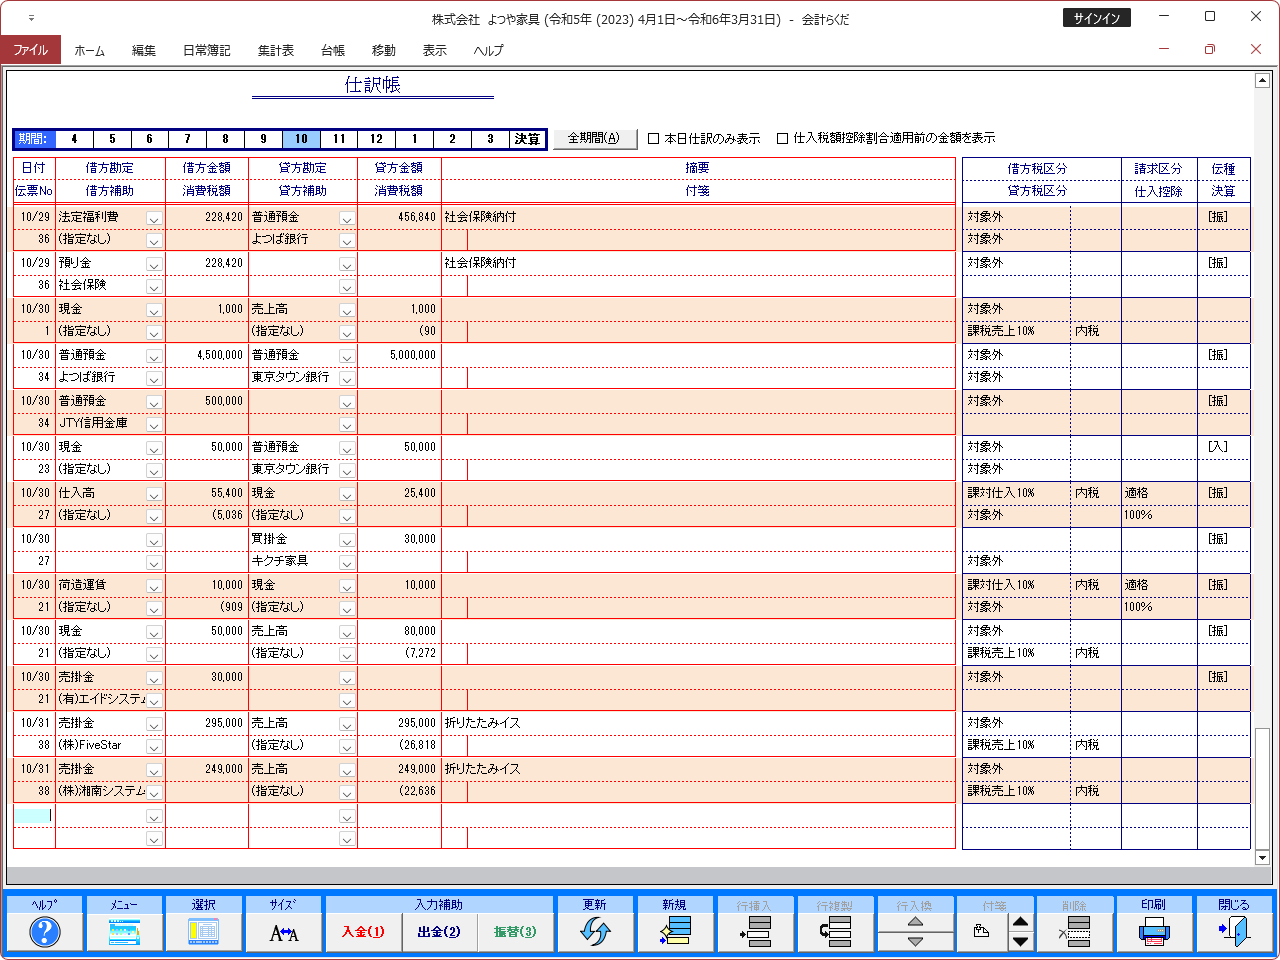The image size is (1280, 960).
Task: Open the 台帳 menu
Action: pyautogui.click(x=333, y=50)
